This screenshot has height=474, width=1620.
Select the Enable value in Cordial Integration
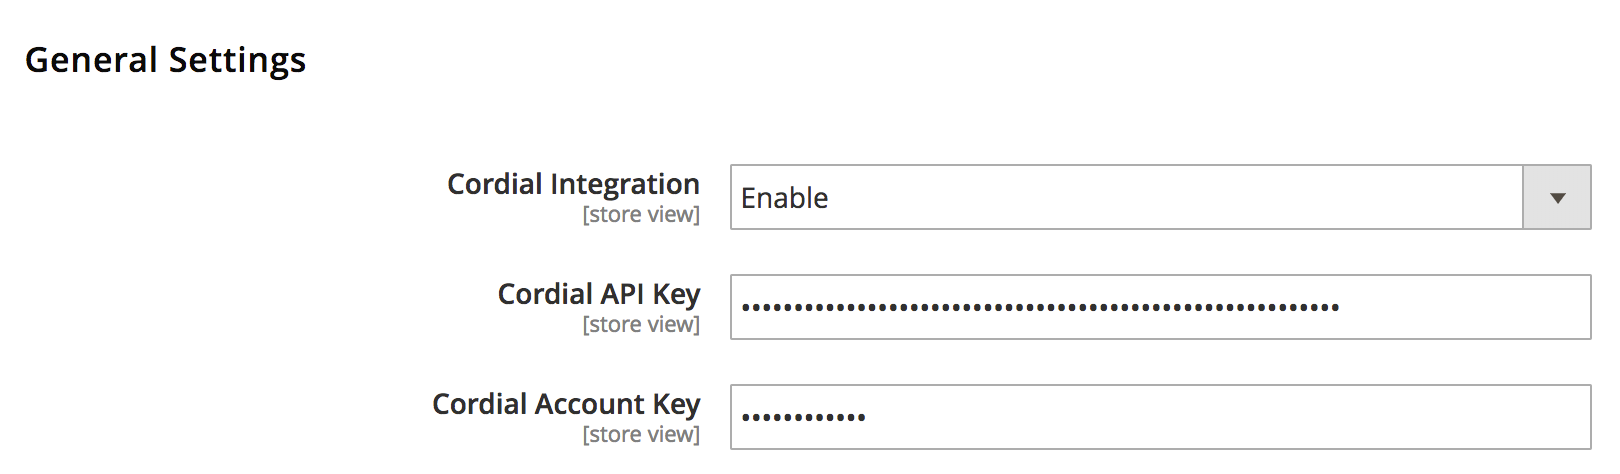pos(784,198)
